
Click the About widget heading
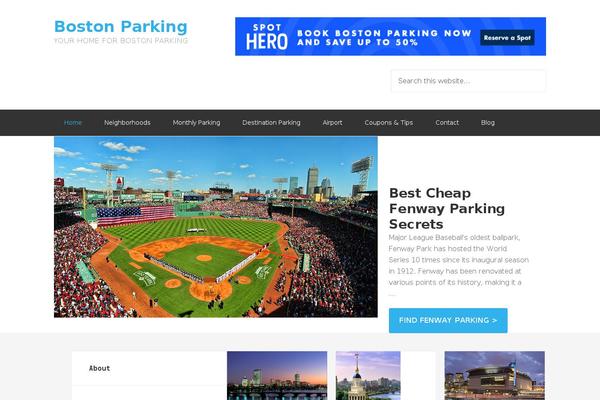tap(99, 368)
